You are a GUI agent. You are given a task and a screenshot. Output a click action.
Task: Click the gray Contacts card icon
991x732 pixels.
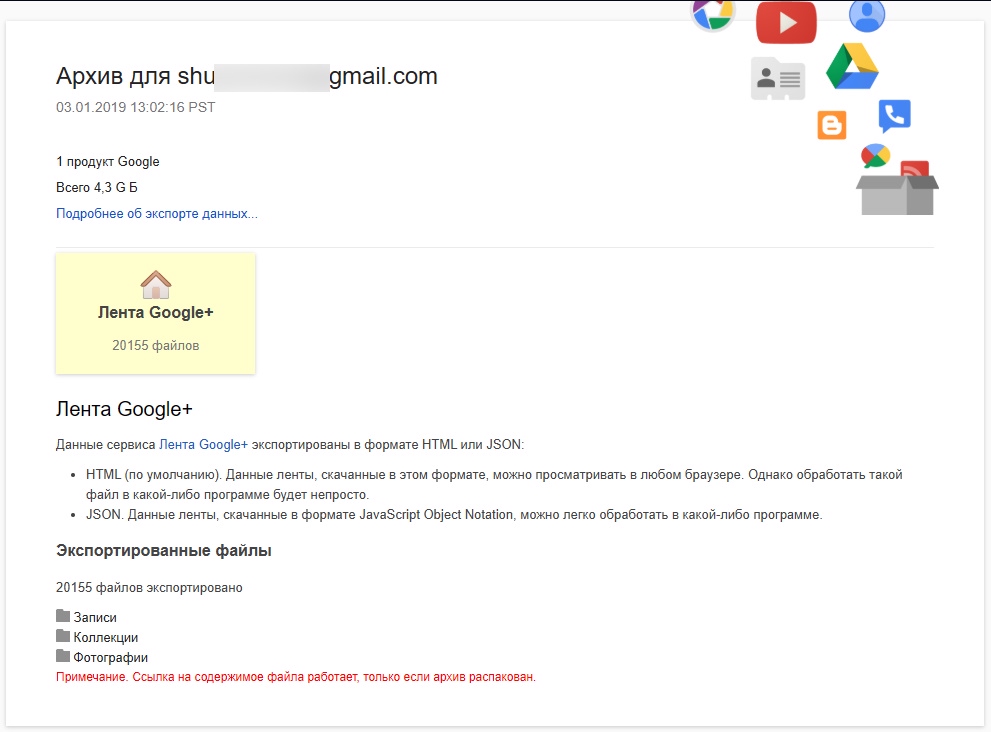pyautogui.click(x=778, y=79)
